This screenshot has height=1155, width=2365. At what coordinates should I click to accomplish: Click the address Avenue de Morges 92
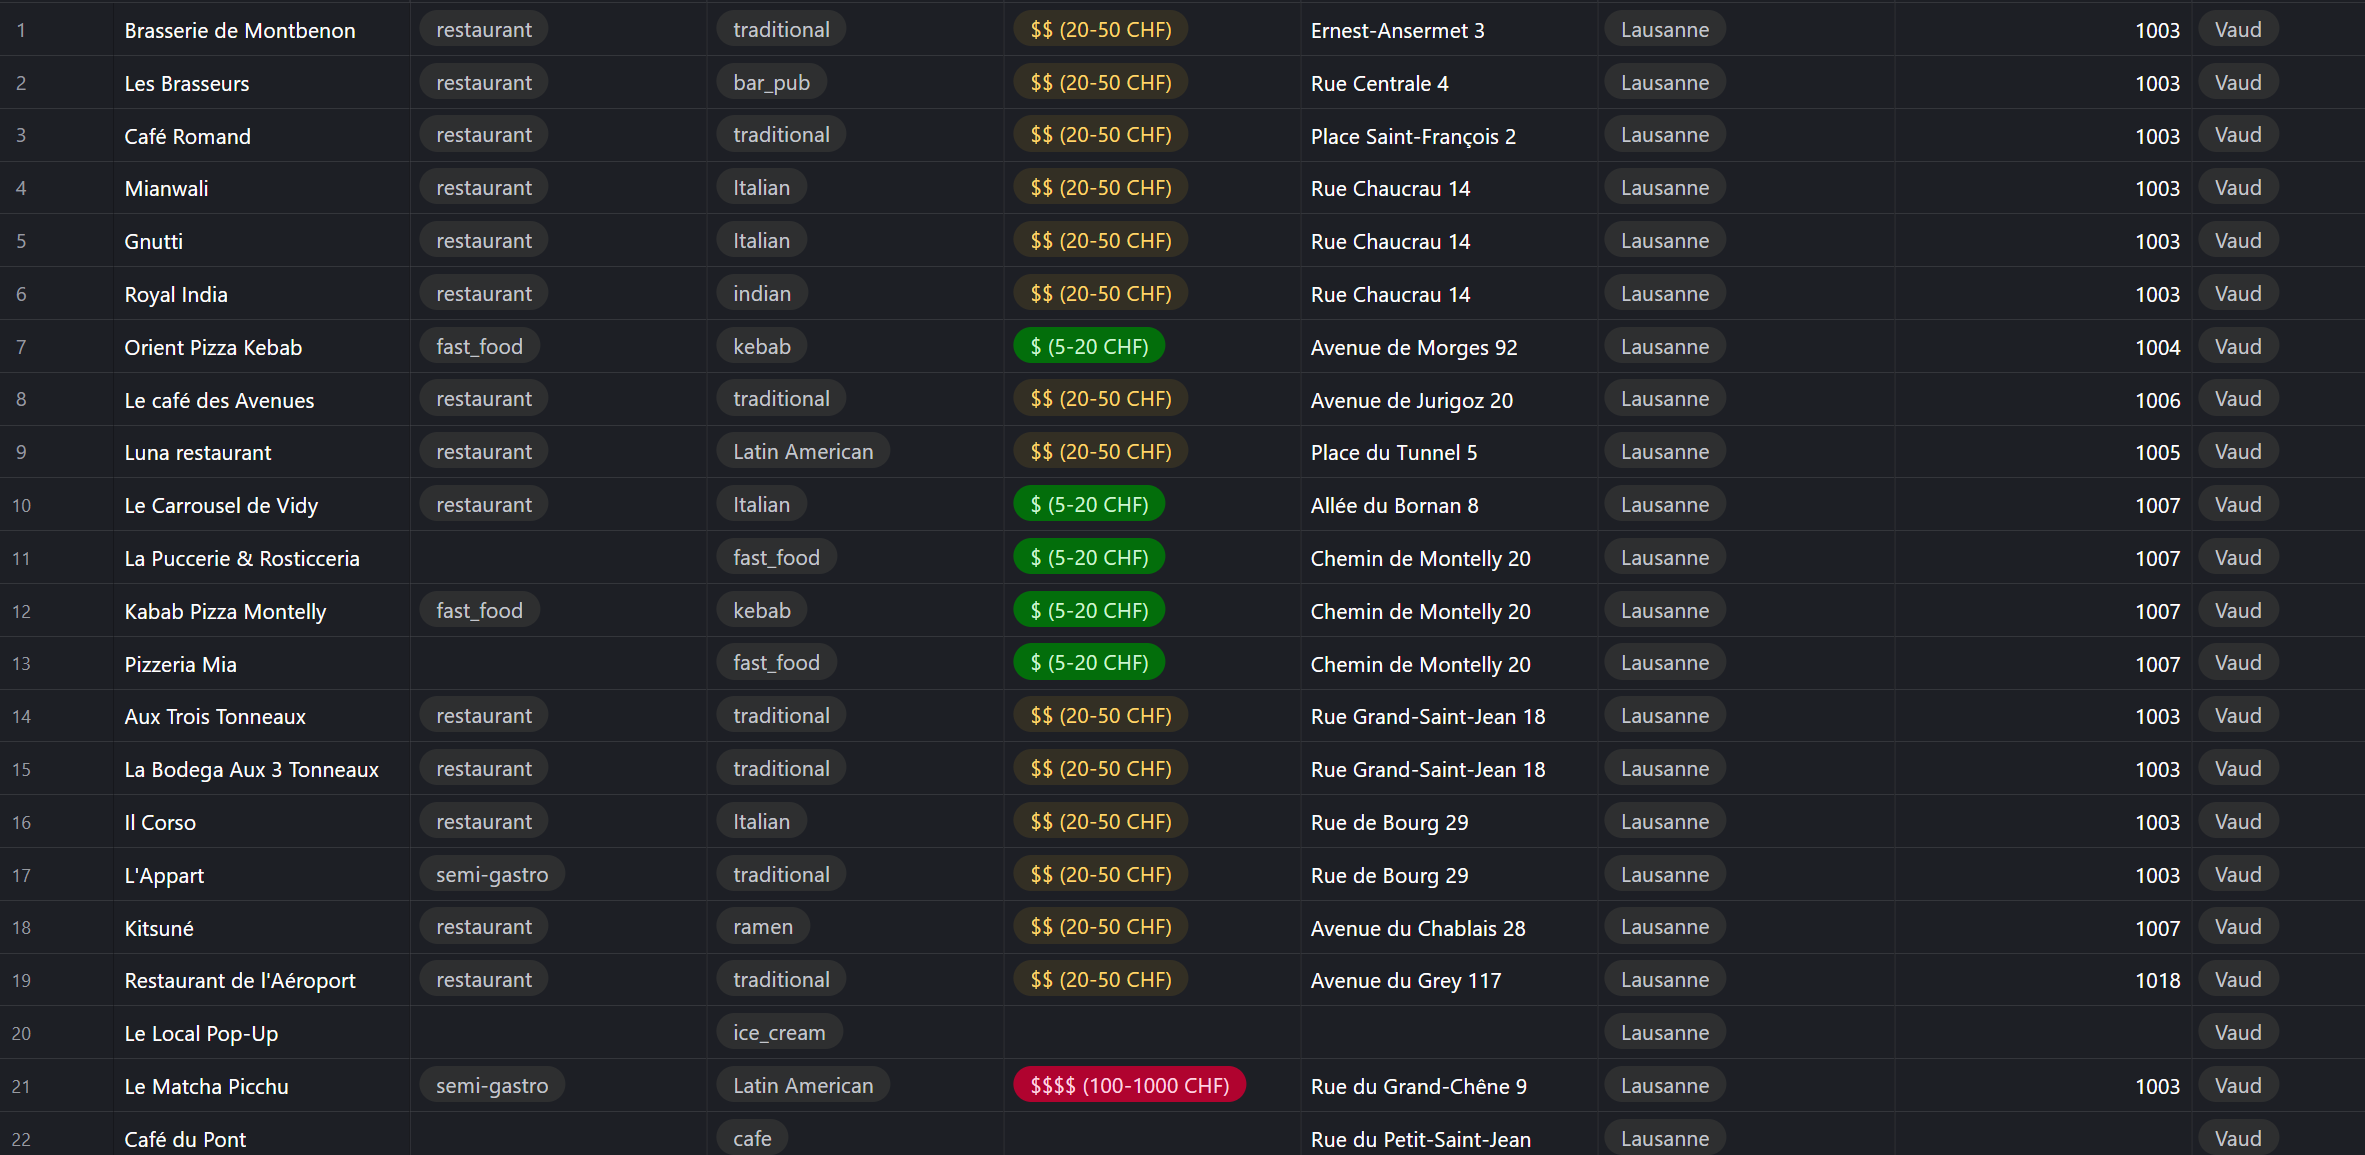[1413, 347]
